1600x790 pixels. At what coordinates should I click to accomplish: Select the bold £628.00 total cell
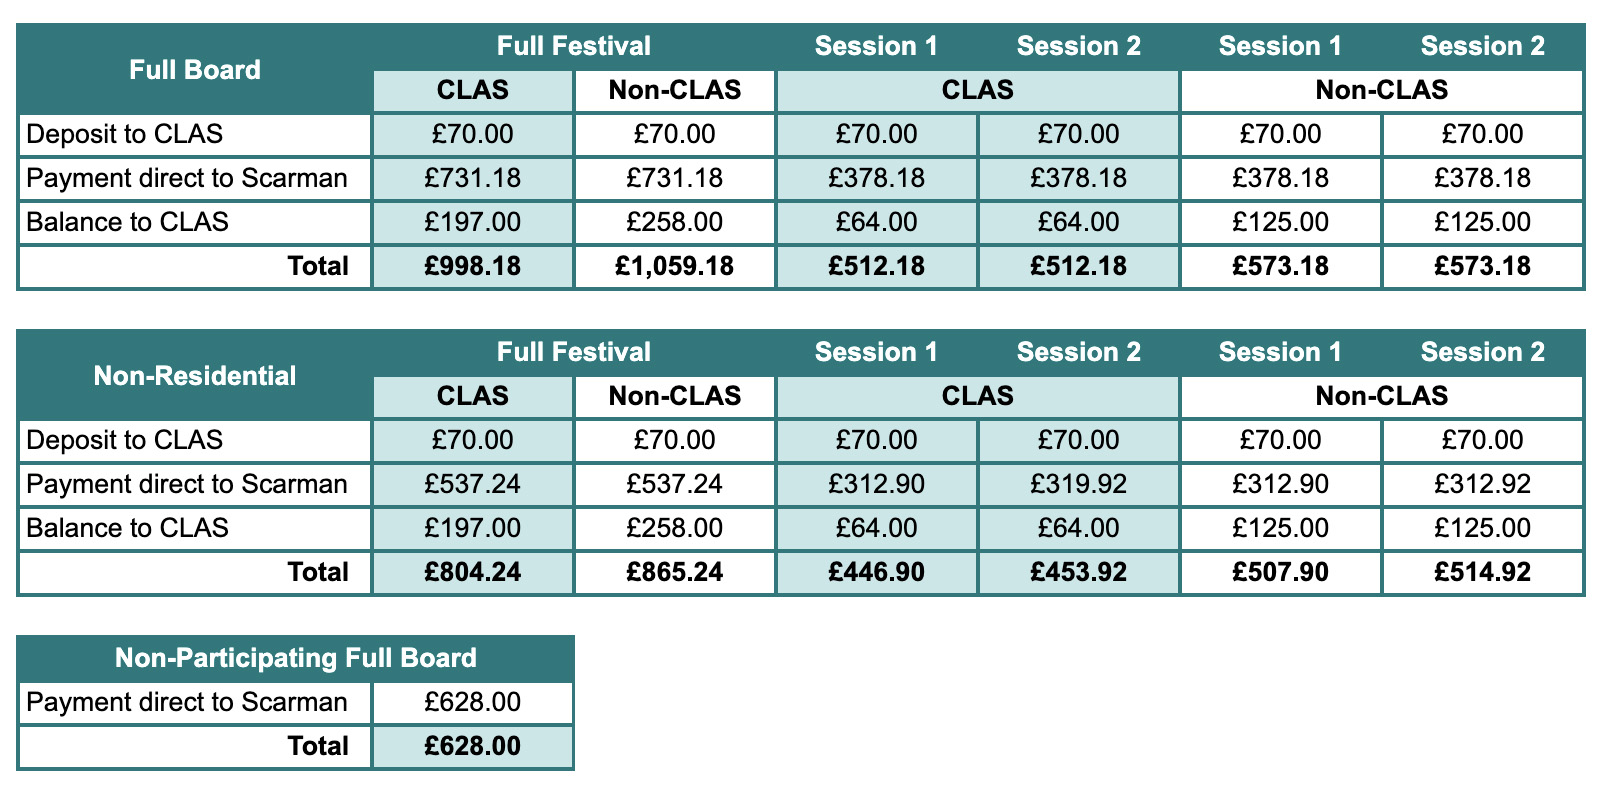(473, 746)
